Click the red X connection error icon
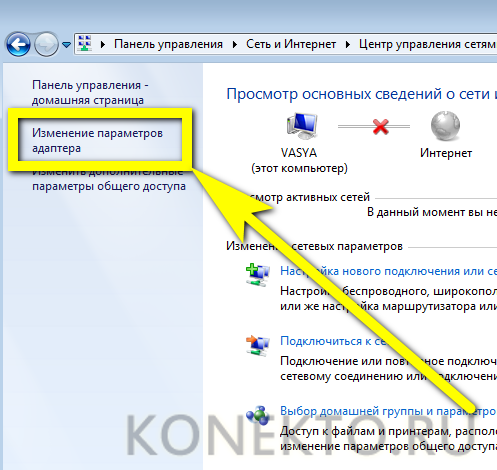The image size is (497, 470). 381,126
